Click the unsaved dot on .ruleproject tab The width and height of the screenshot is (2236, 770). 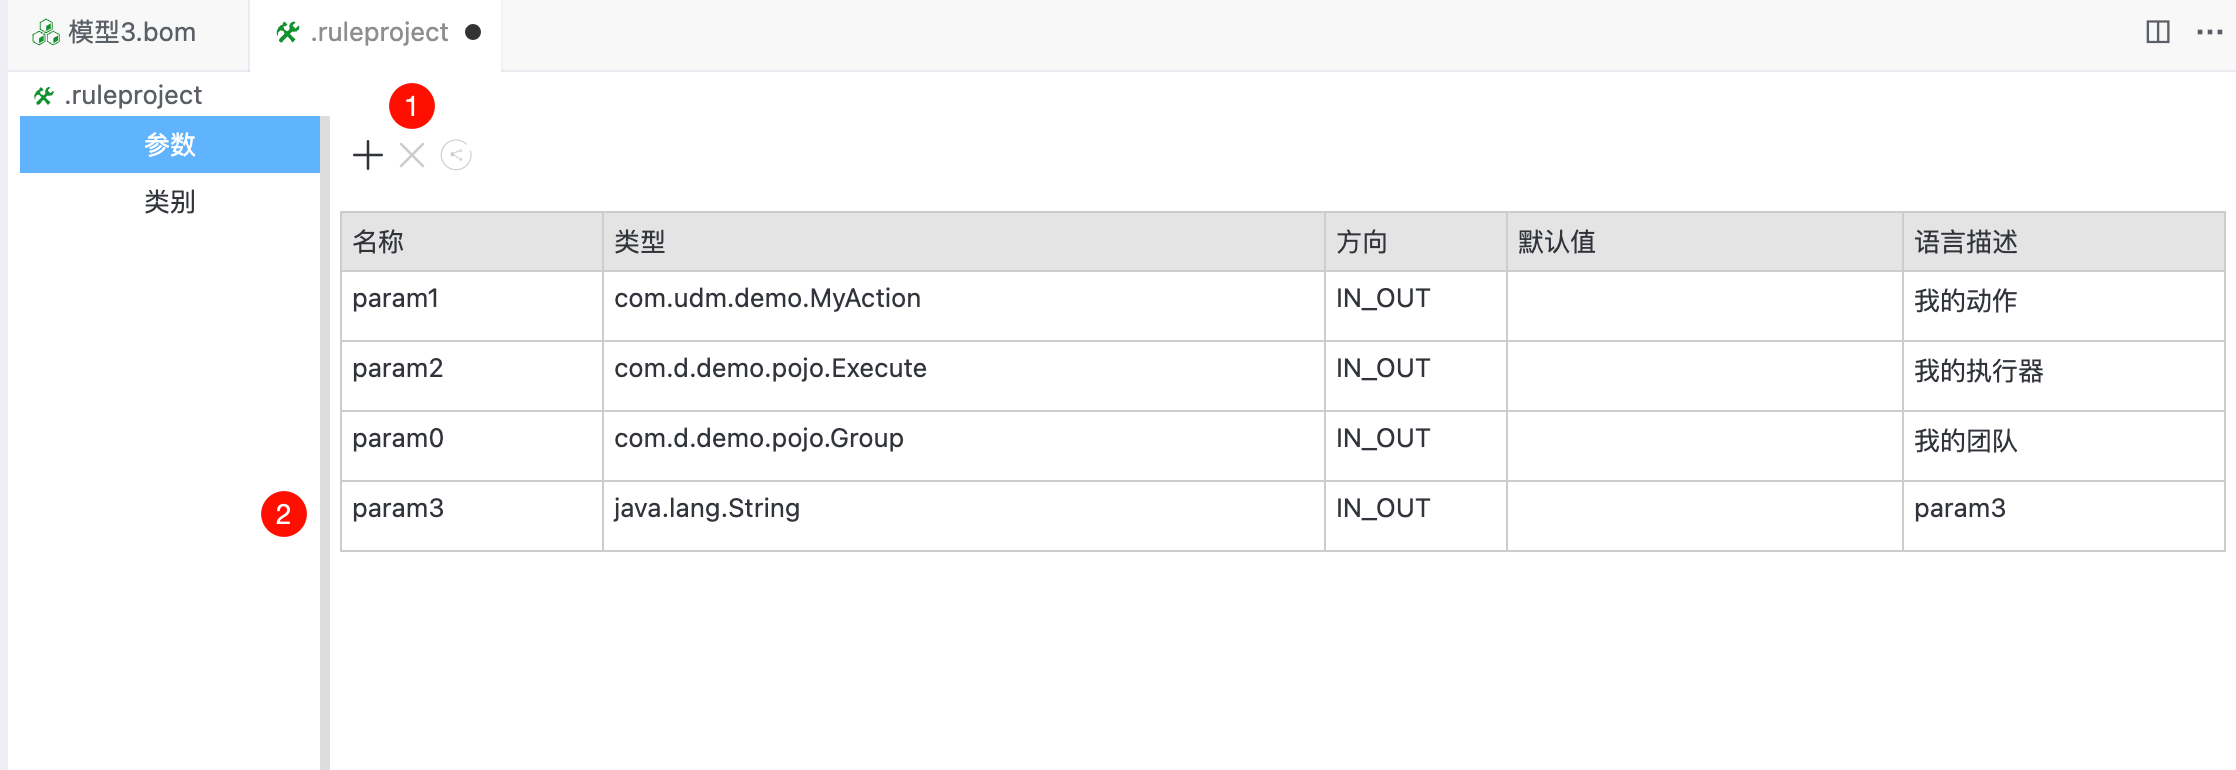tap(473, 32)
